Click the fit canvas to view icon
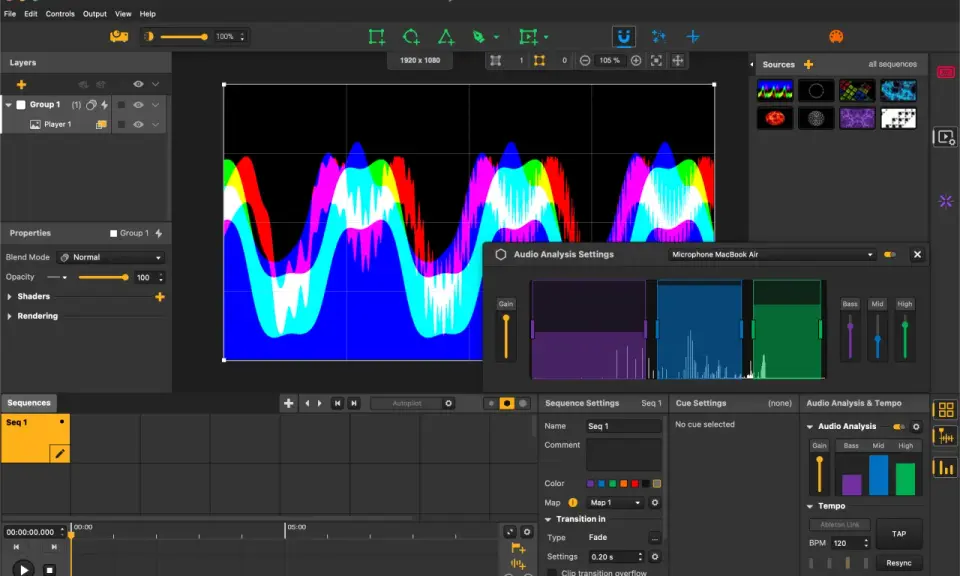The height and width of the screenshot is (576, 960). [656, 61]
